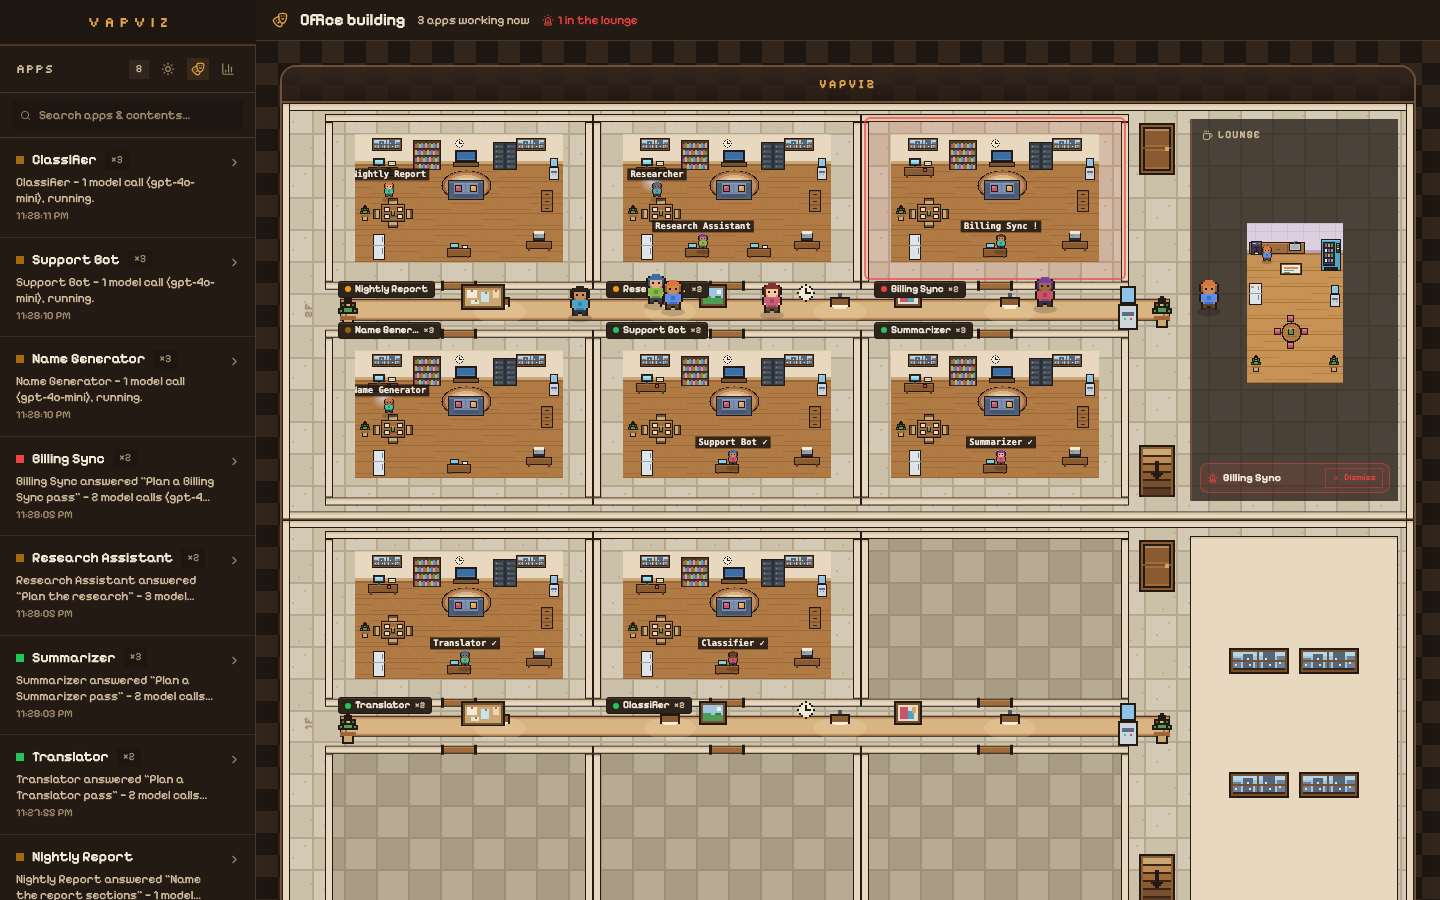Click the apps count badge showing 8

coord(139,69)
